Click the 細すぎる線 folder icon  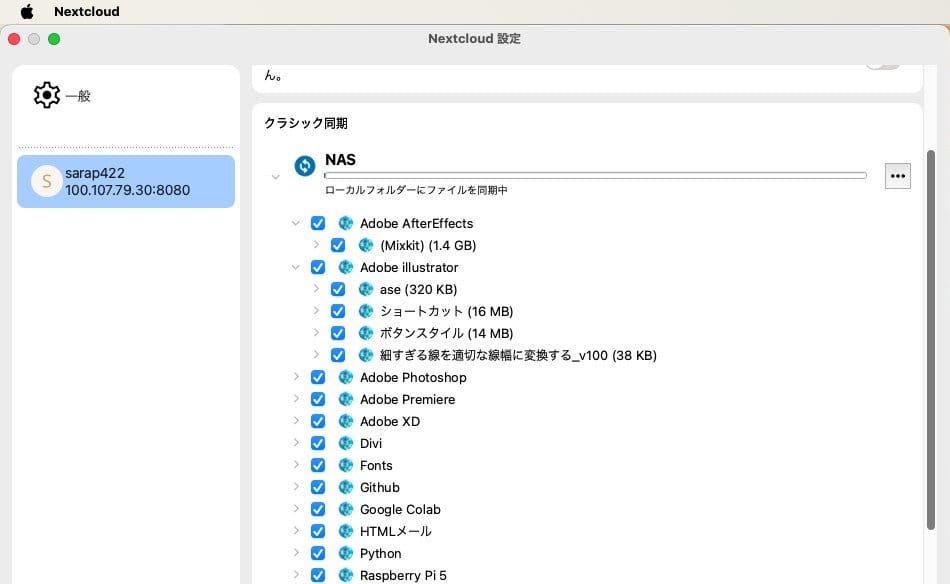(x=366, y=355)
